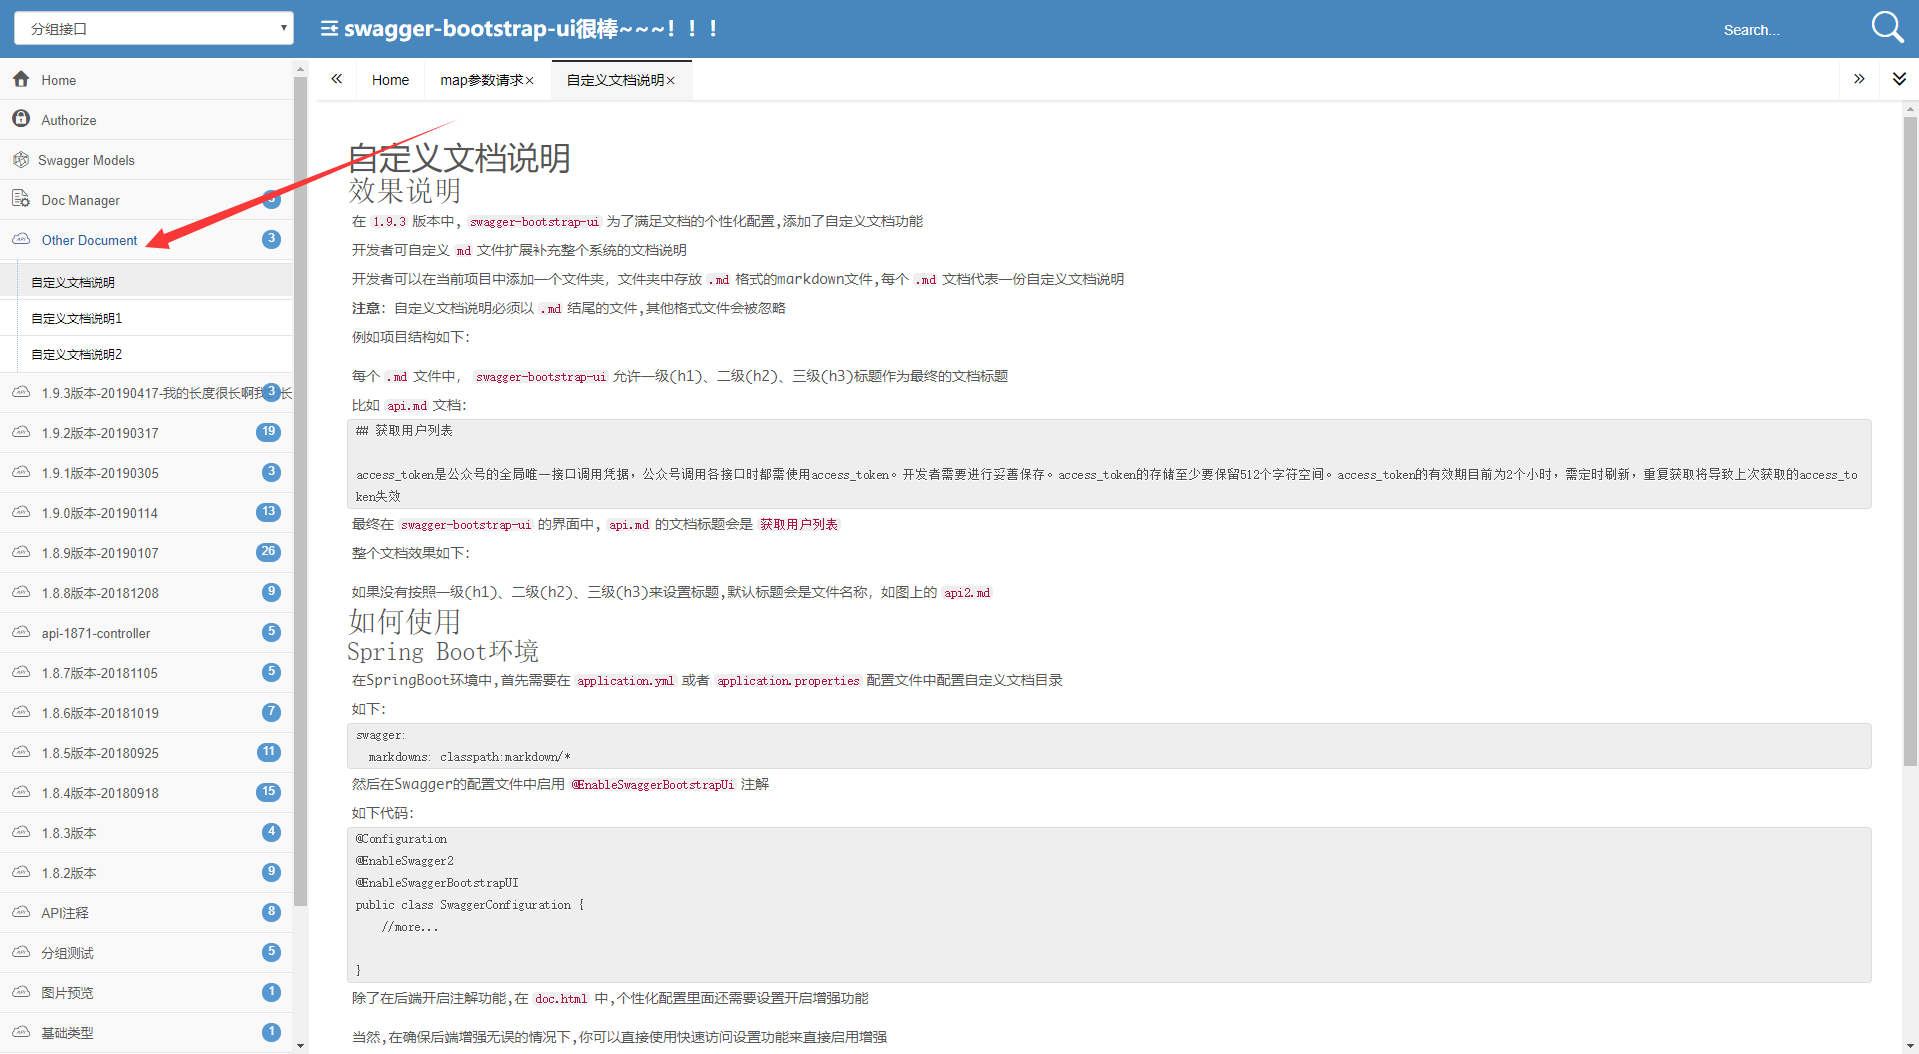
Task: Click the Home house icon
Action: click(x=21, y=79)
